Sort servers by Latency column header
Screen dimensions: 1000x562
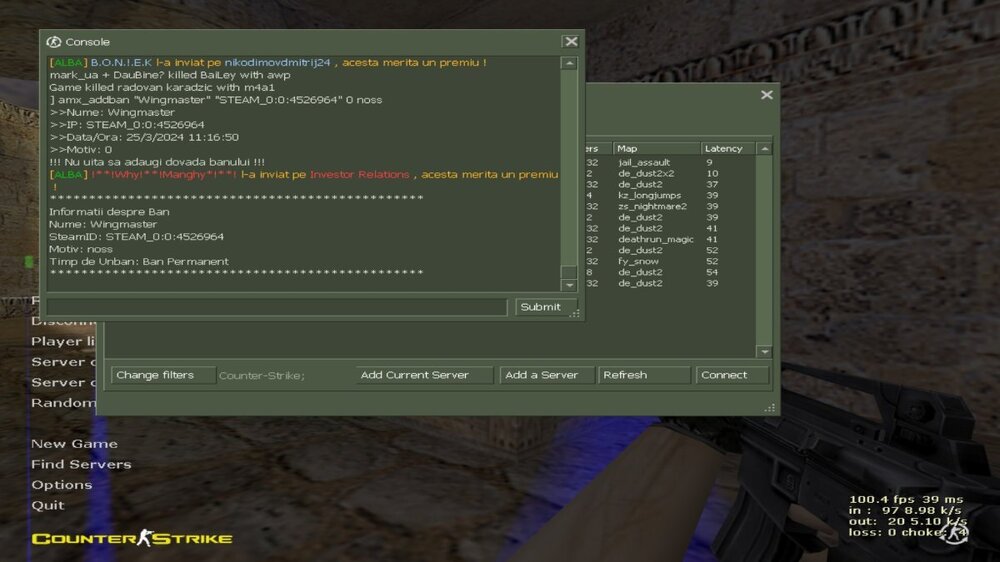click(727, 149)
